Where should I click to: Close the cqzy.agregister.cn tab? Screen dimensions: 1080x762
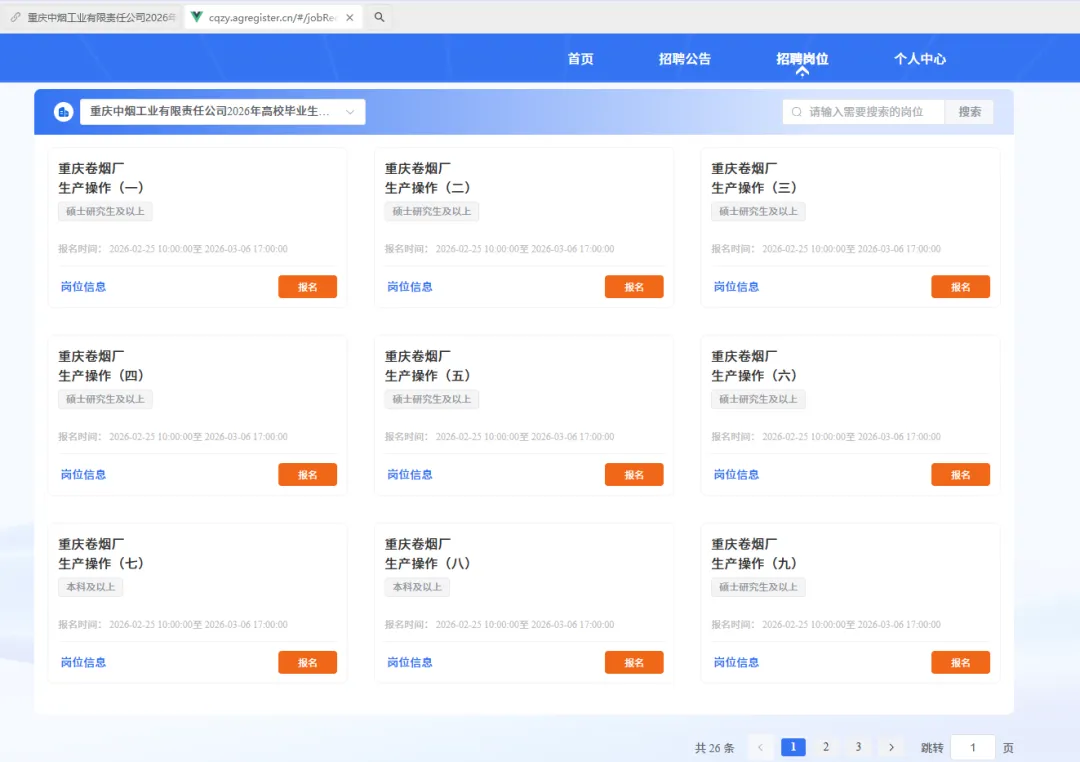(350, 18)
